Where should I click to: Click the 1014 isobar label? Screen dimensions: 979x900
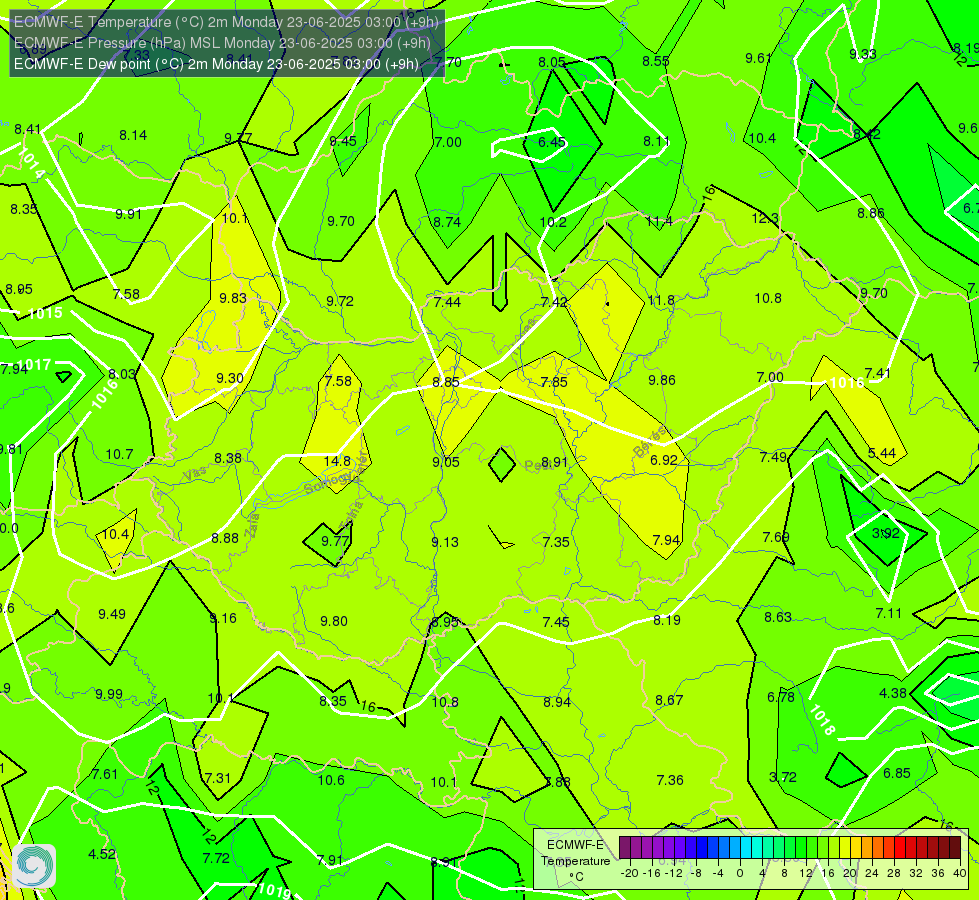pos(30,163)
